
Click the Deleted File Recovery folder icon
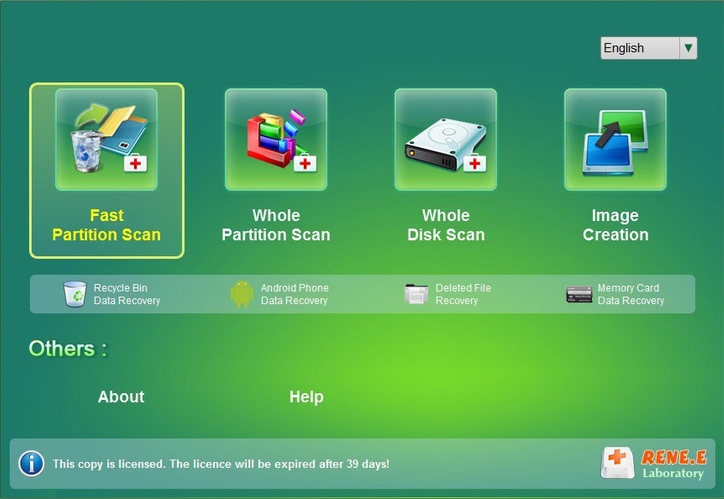click(416, 294)
